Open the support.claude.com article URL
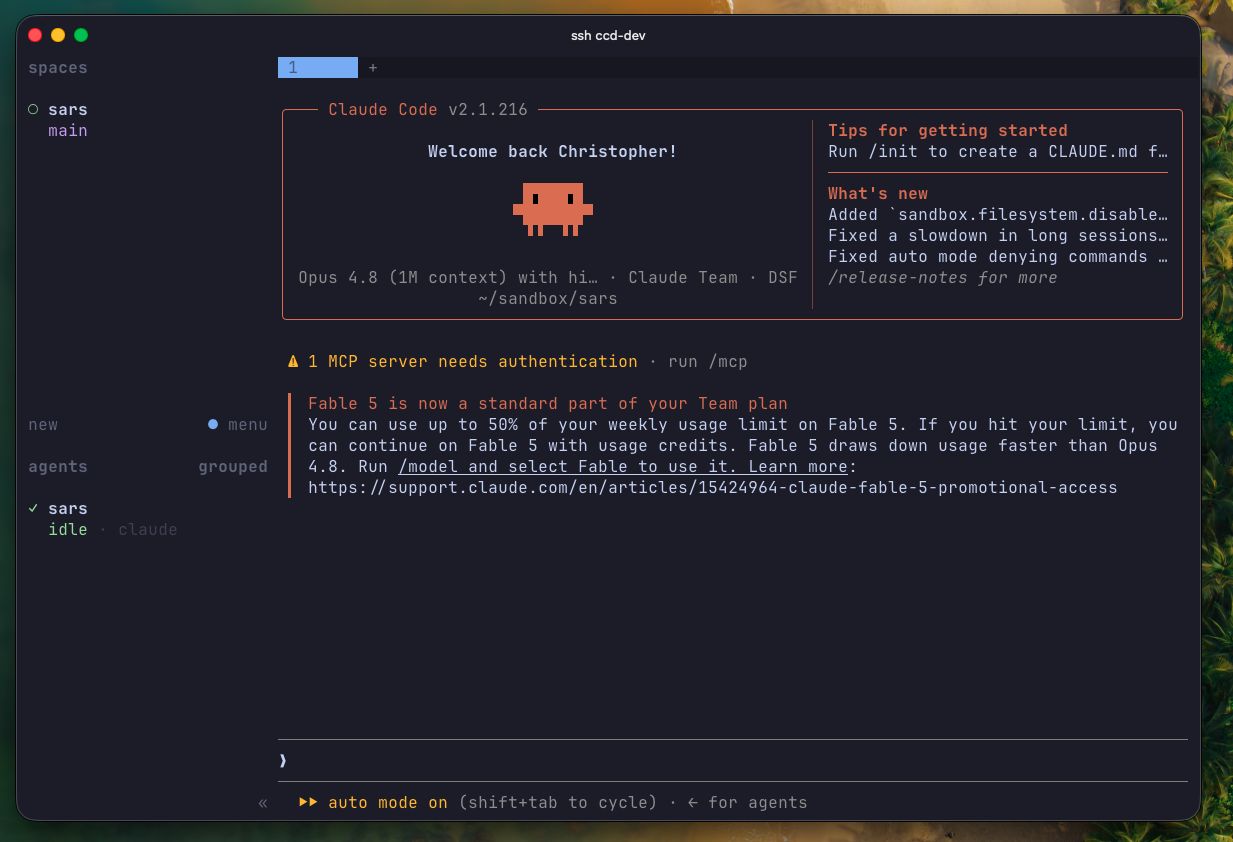 pos(713,488)
